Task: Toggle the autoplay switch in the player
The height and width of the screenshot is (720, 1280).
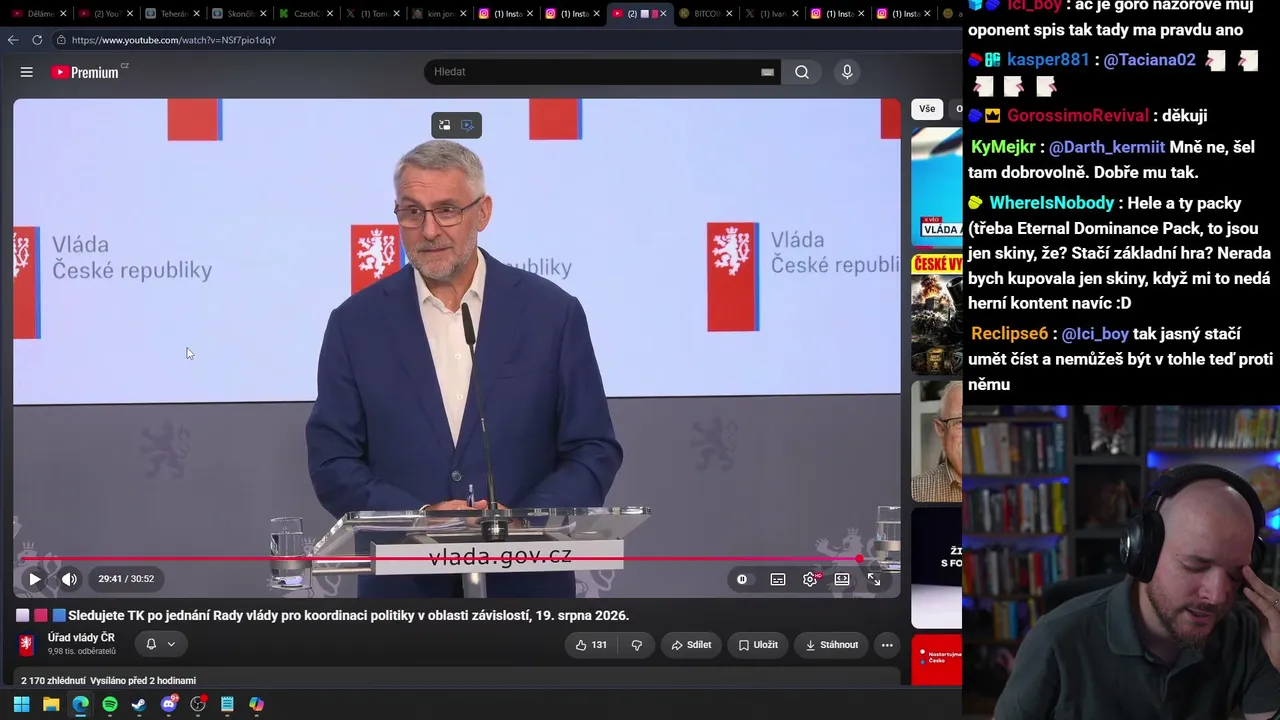Action: (742, 579)
